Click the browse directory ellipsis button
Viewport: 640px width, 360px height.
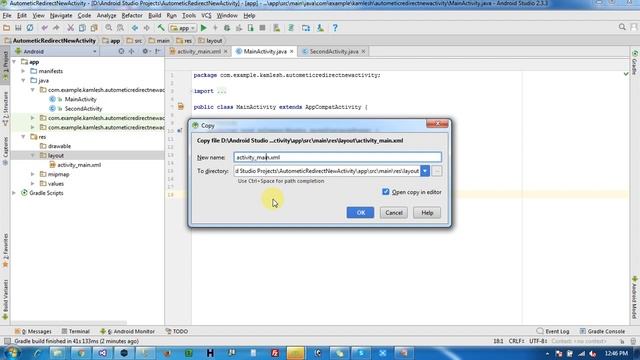437,171
